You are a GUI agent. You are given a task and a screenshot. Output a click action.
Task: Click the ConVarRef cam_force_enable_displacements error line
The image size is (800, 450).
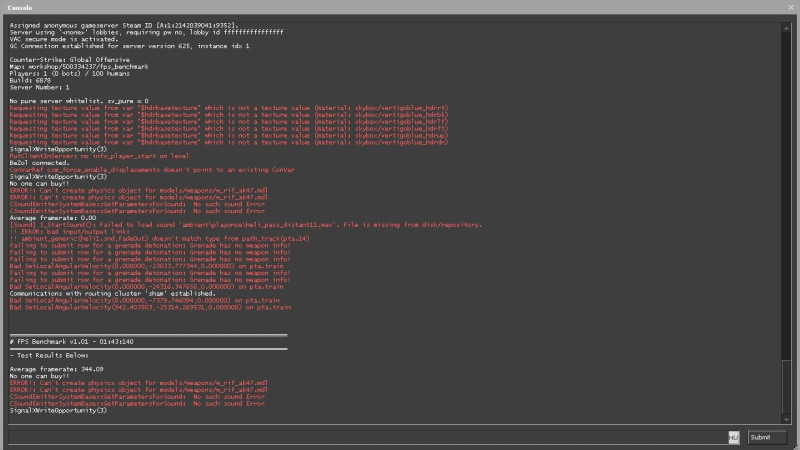pos(152,170)
